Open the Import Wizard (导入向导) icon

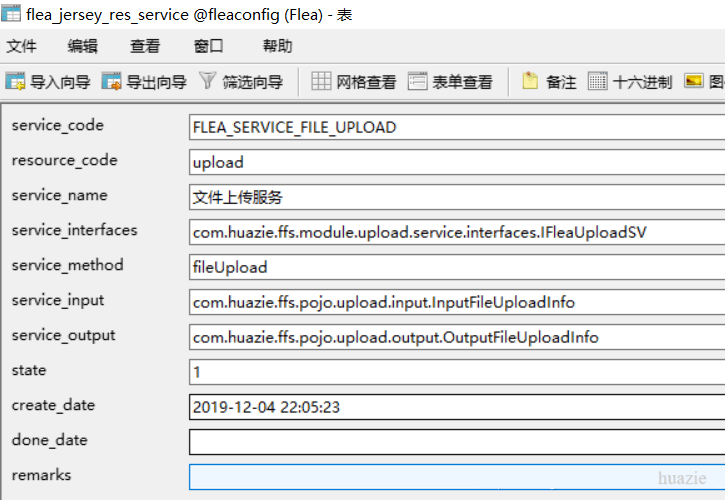(15, 81)
